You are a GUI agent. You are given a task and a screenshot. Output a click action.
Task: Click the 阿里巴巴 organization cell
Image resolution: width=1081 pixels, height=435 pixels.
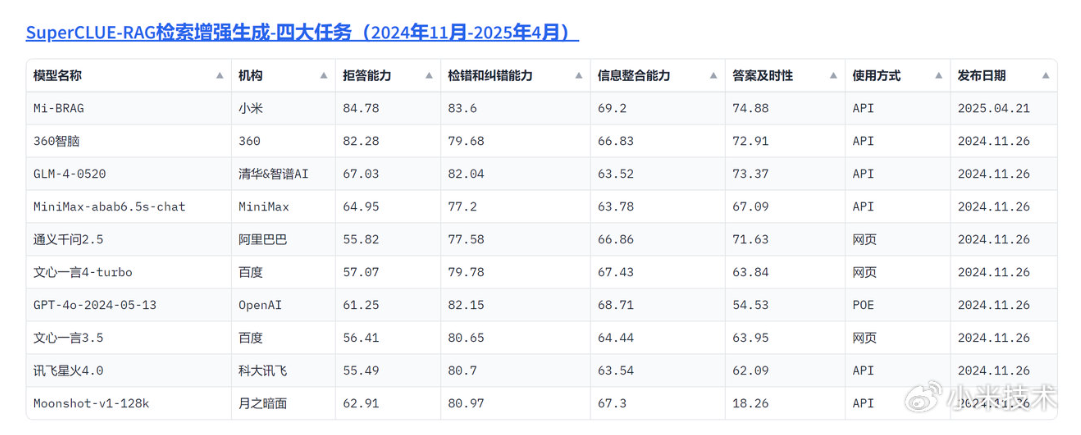click(x=283, y=239)
